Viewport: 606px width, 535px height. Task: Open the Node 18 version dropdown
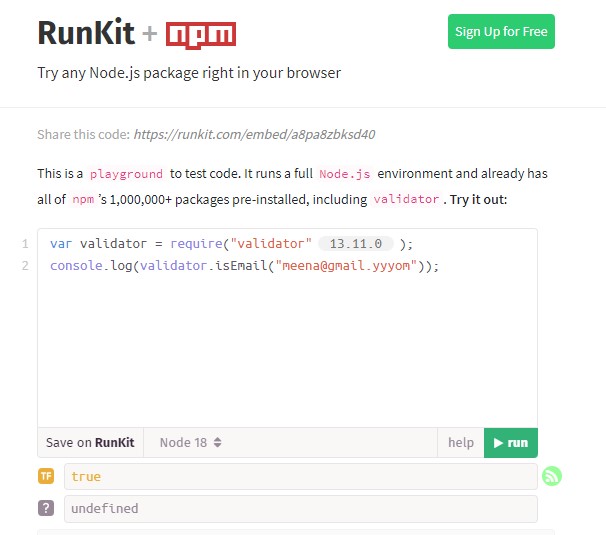click(x=191, y=443)
